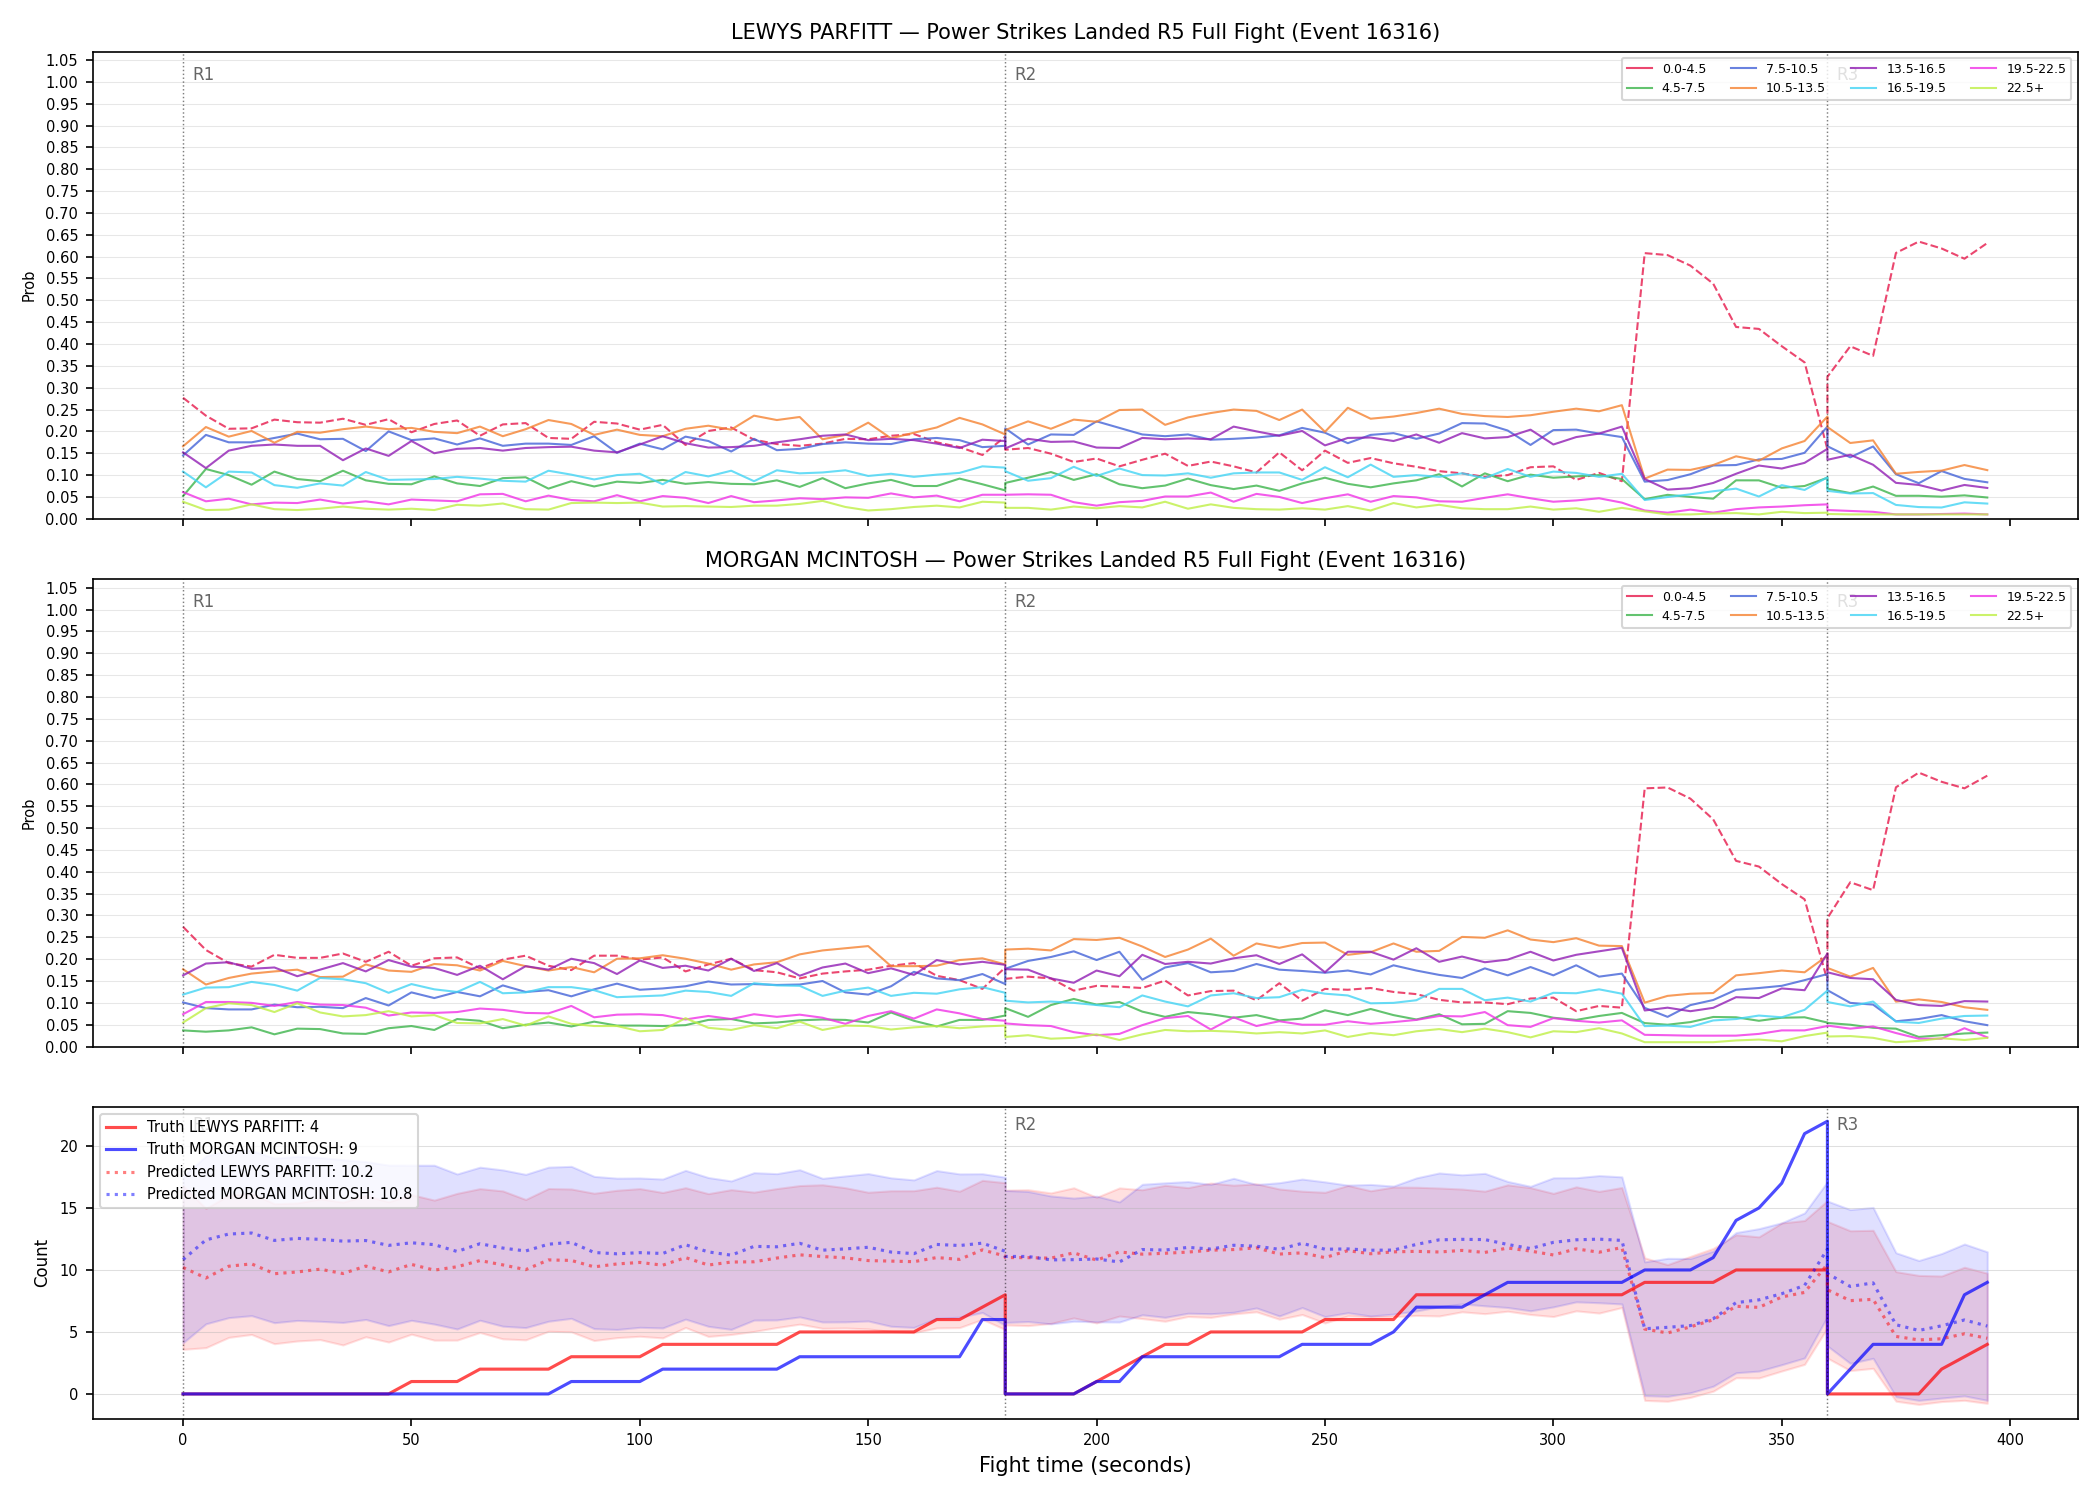Click 'Truth LEWYS PARFITT: 4' legend entry
Viewport: 2100px width, 1500px height.
212,1127
